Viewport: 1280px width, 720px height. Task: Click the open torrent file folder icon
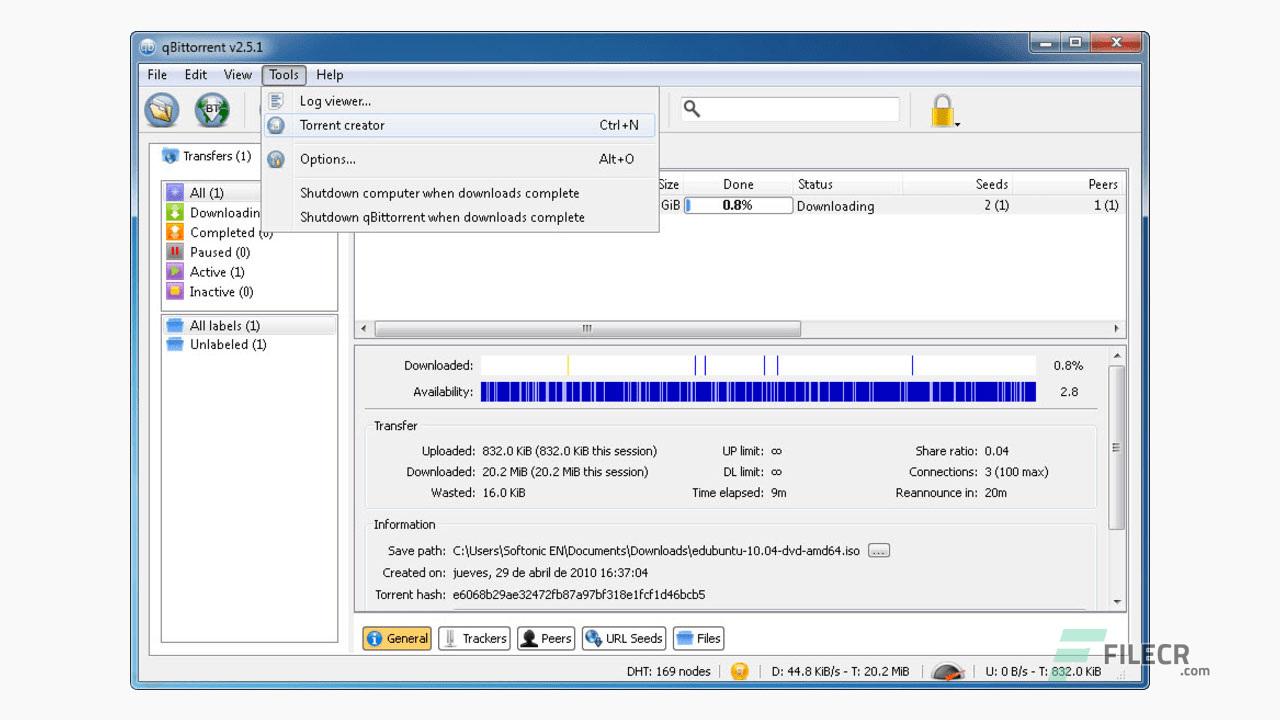(162, 110)
